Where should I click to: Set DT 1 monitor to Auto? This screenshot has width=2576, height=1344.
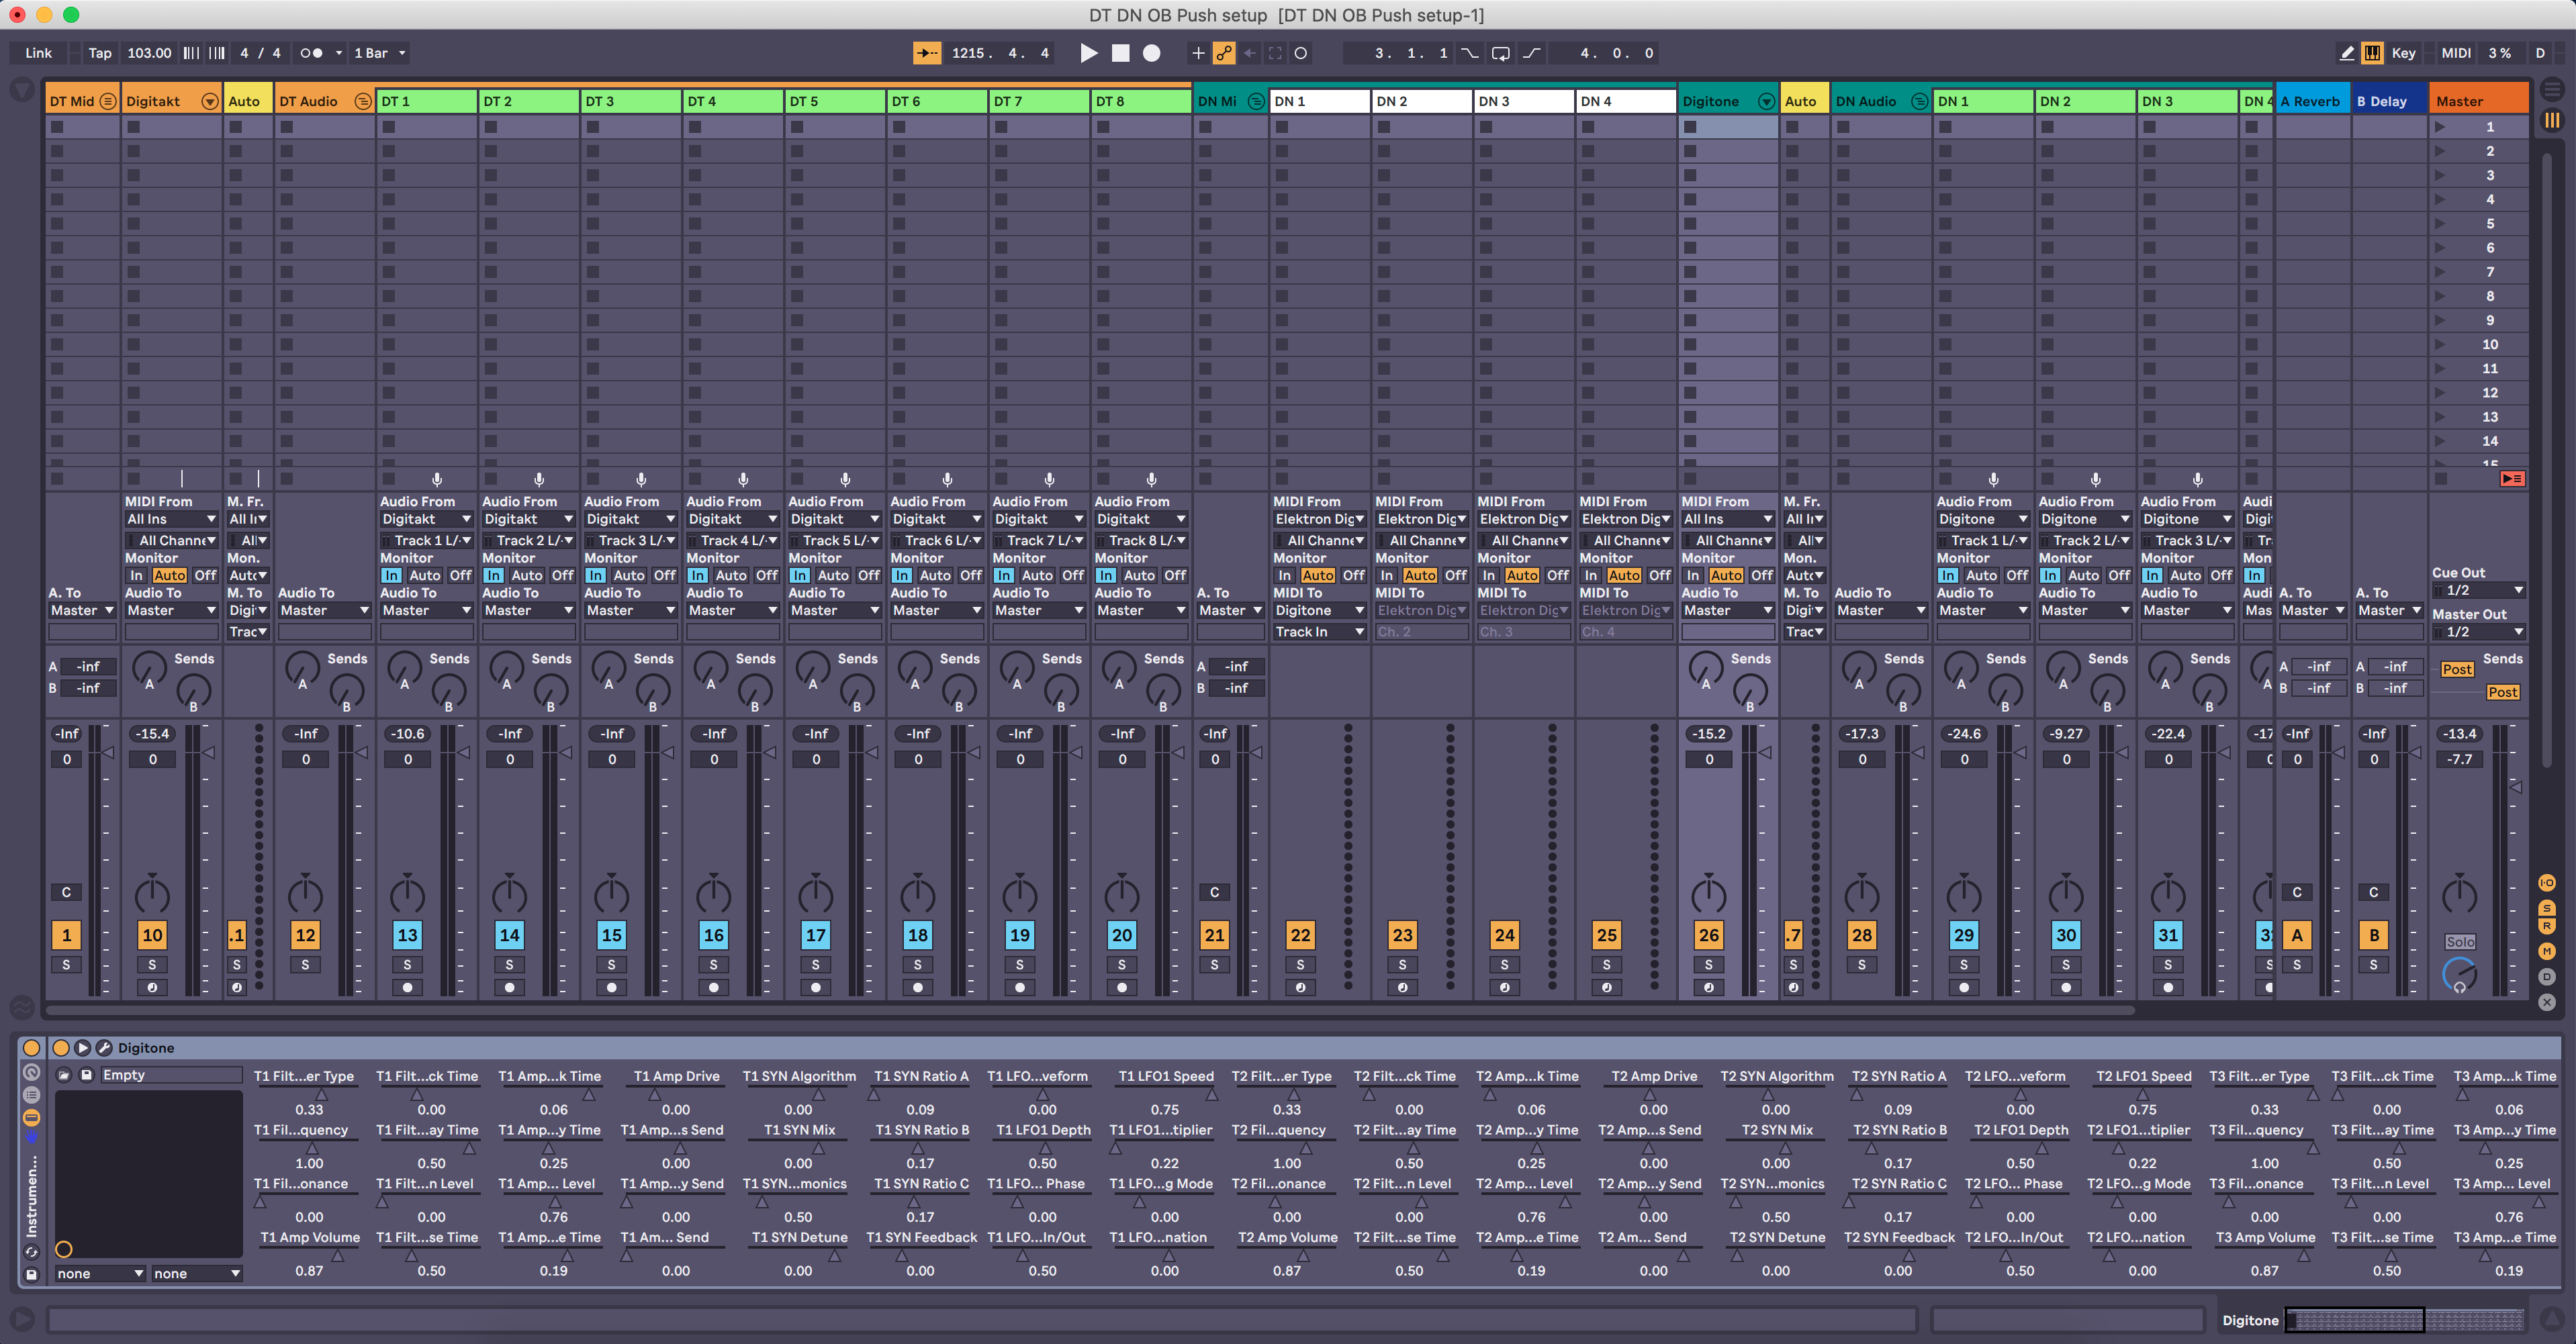(x=425, y=575)
